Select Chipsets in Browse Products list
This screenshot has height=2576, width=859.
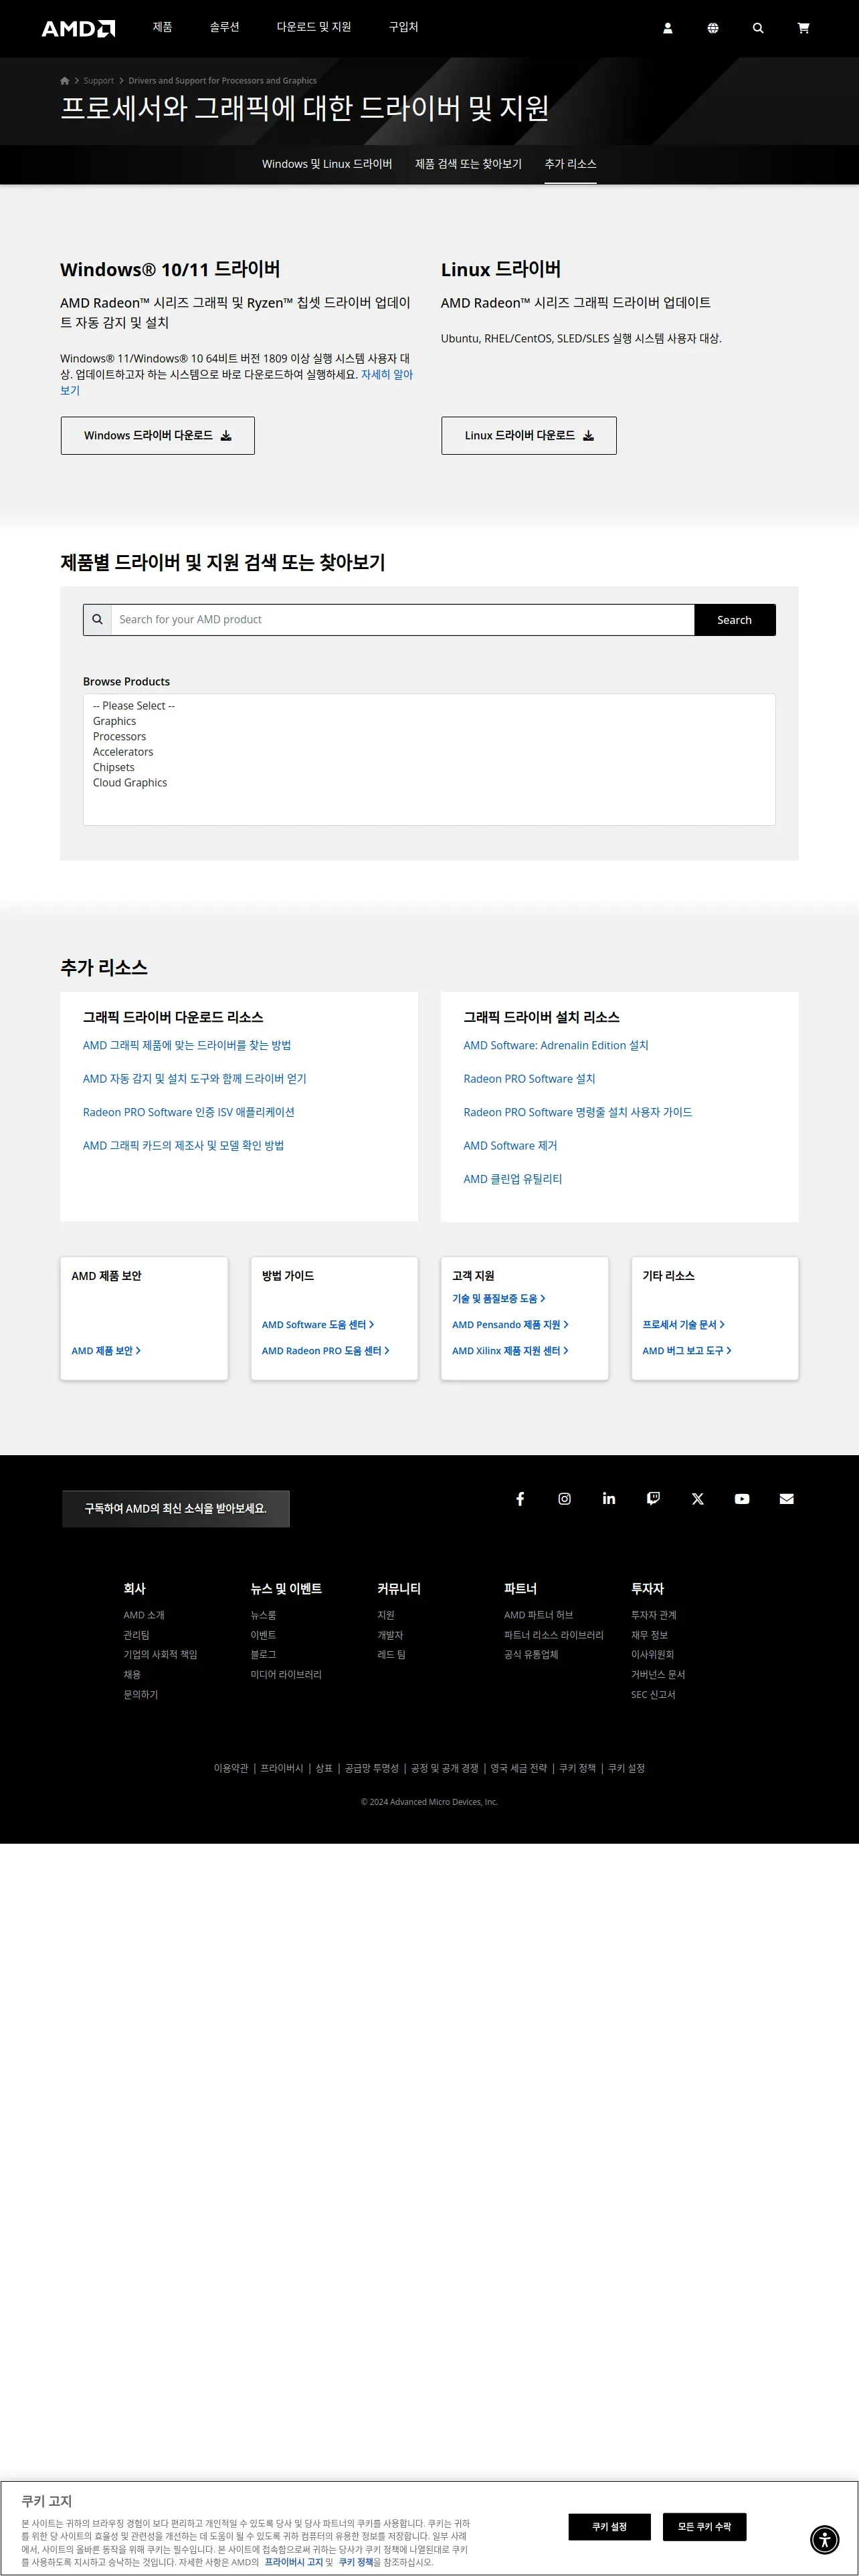(x=113, y=767)
